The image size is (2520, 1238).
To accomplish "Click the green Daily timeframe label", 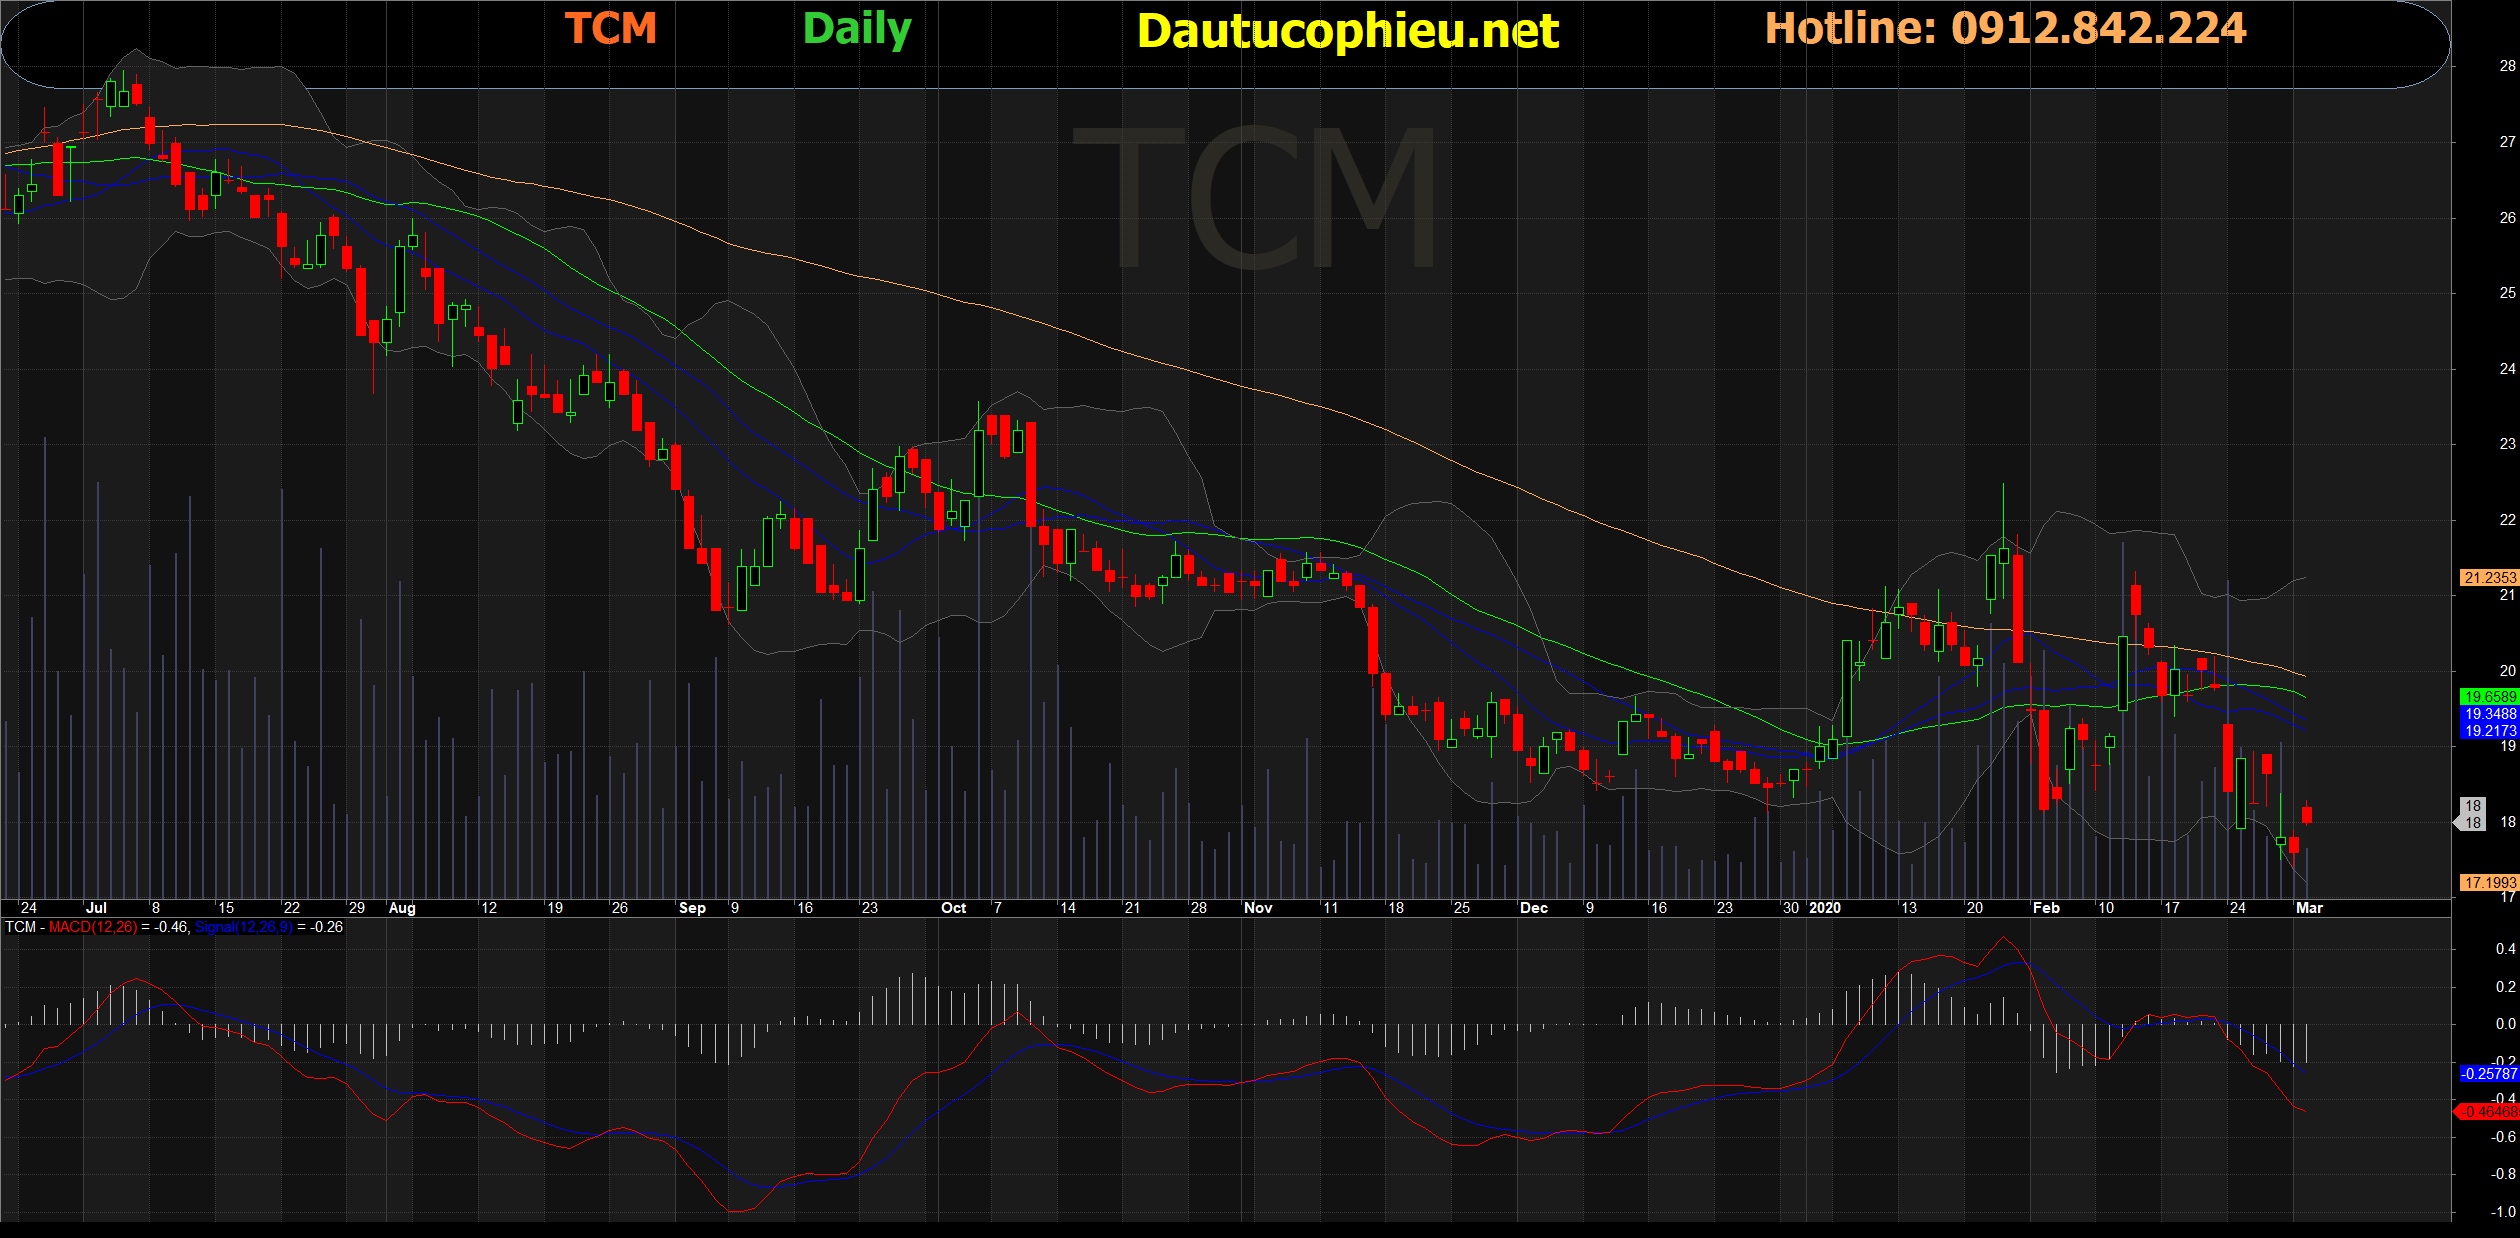I will click(857, 30).
